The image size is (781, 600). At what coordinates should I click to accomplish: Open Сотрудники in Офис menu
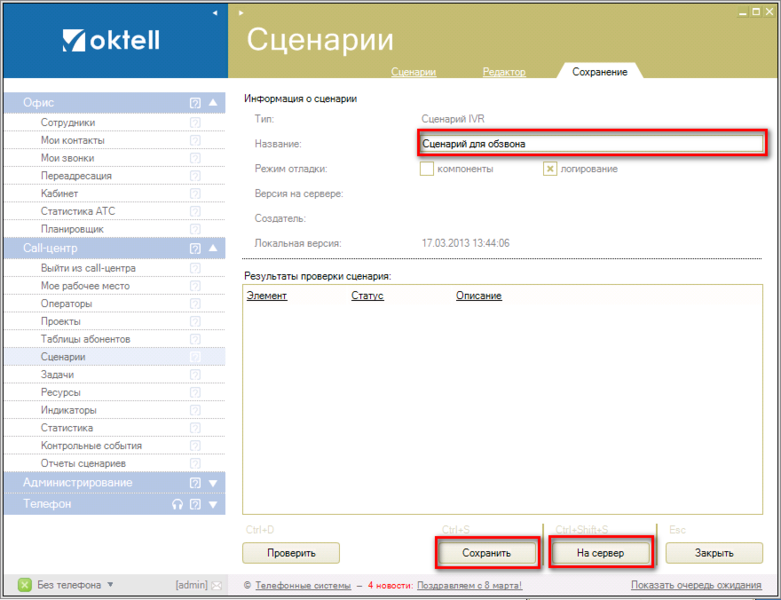point(68,122)
